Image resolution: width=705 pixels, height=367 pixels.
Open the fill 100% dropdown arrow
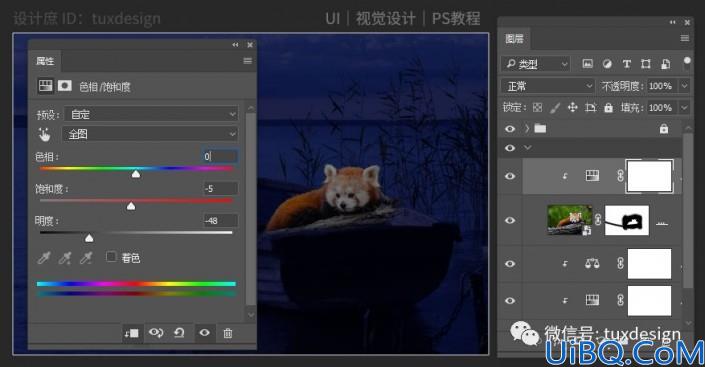(684, 107)
